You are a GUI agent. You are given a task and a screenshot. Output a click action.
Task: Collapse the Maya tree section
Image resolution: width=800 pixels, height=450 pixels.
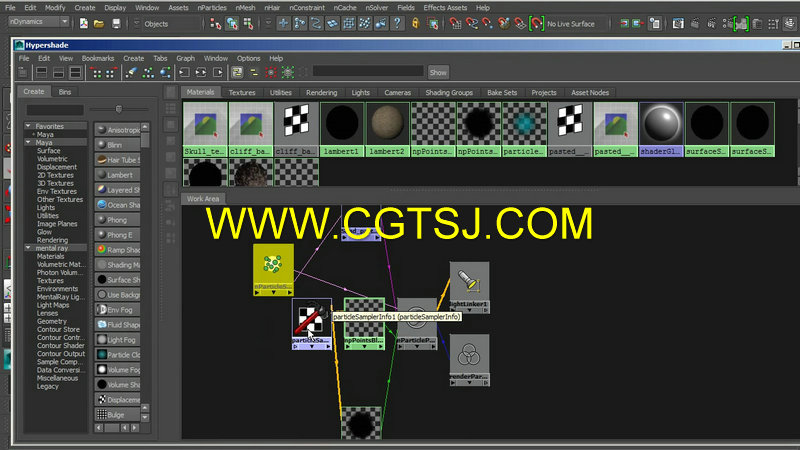click(x=29, y=142)
